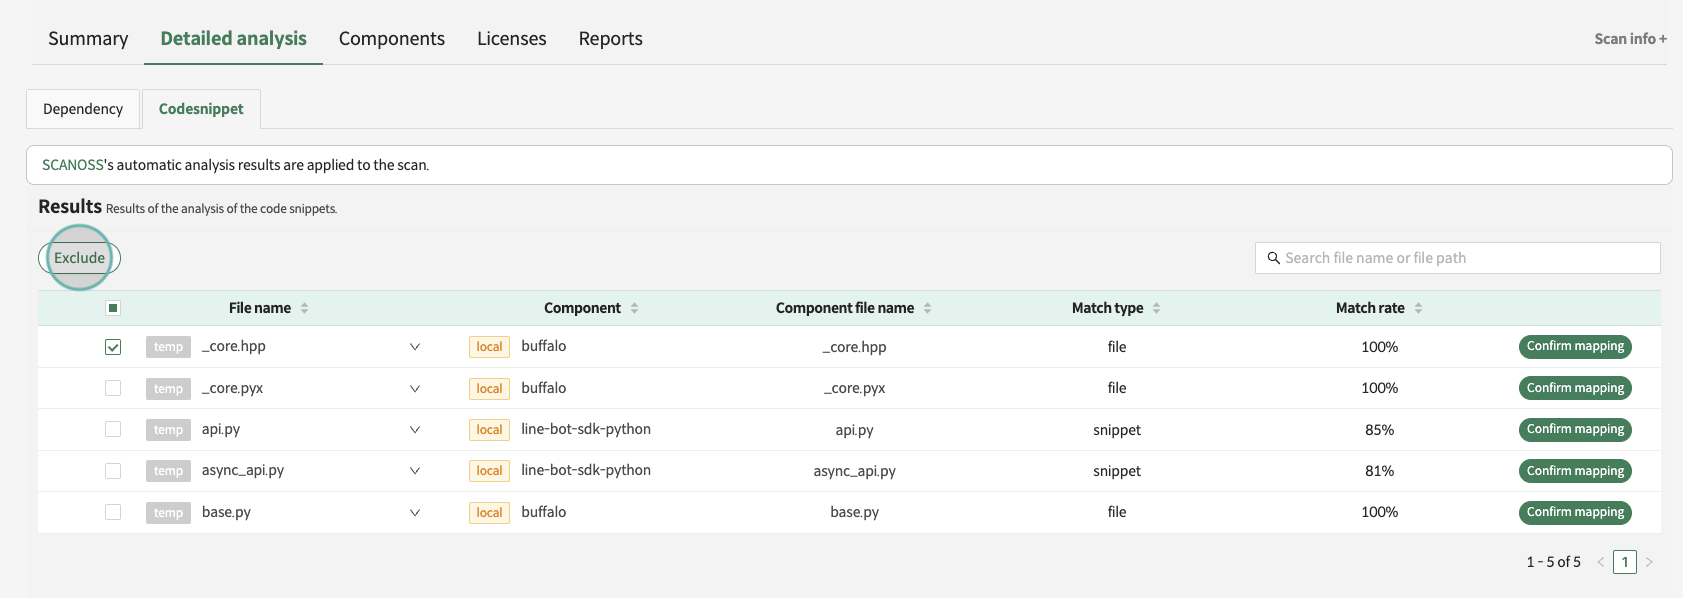Open the SCANOSS link

[x=73, y=165]
